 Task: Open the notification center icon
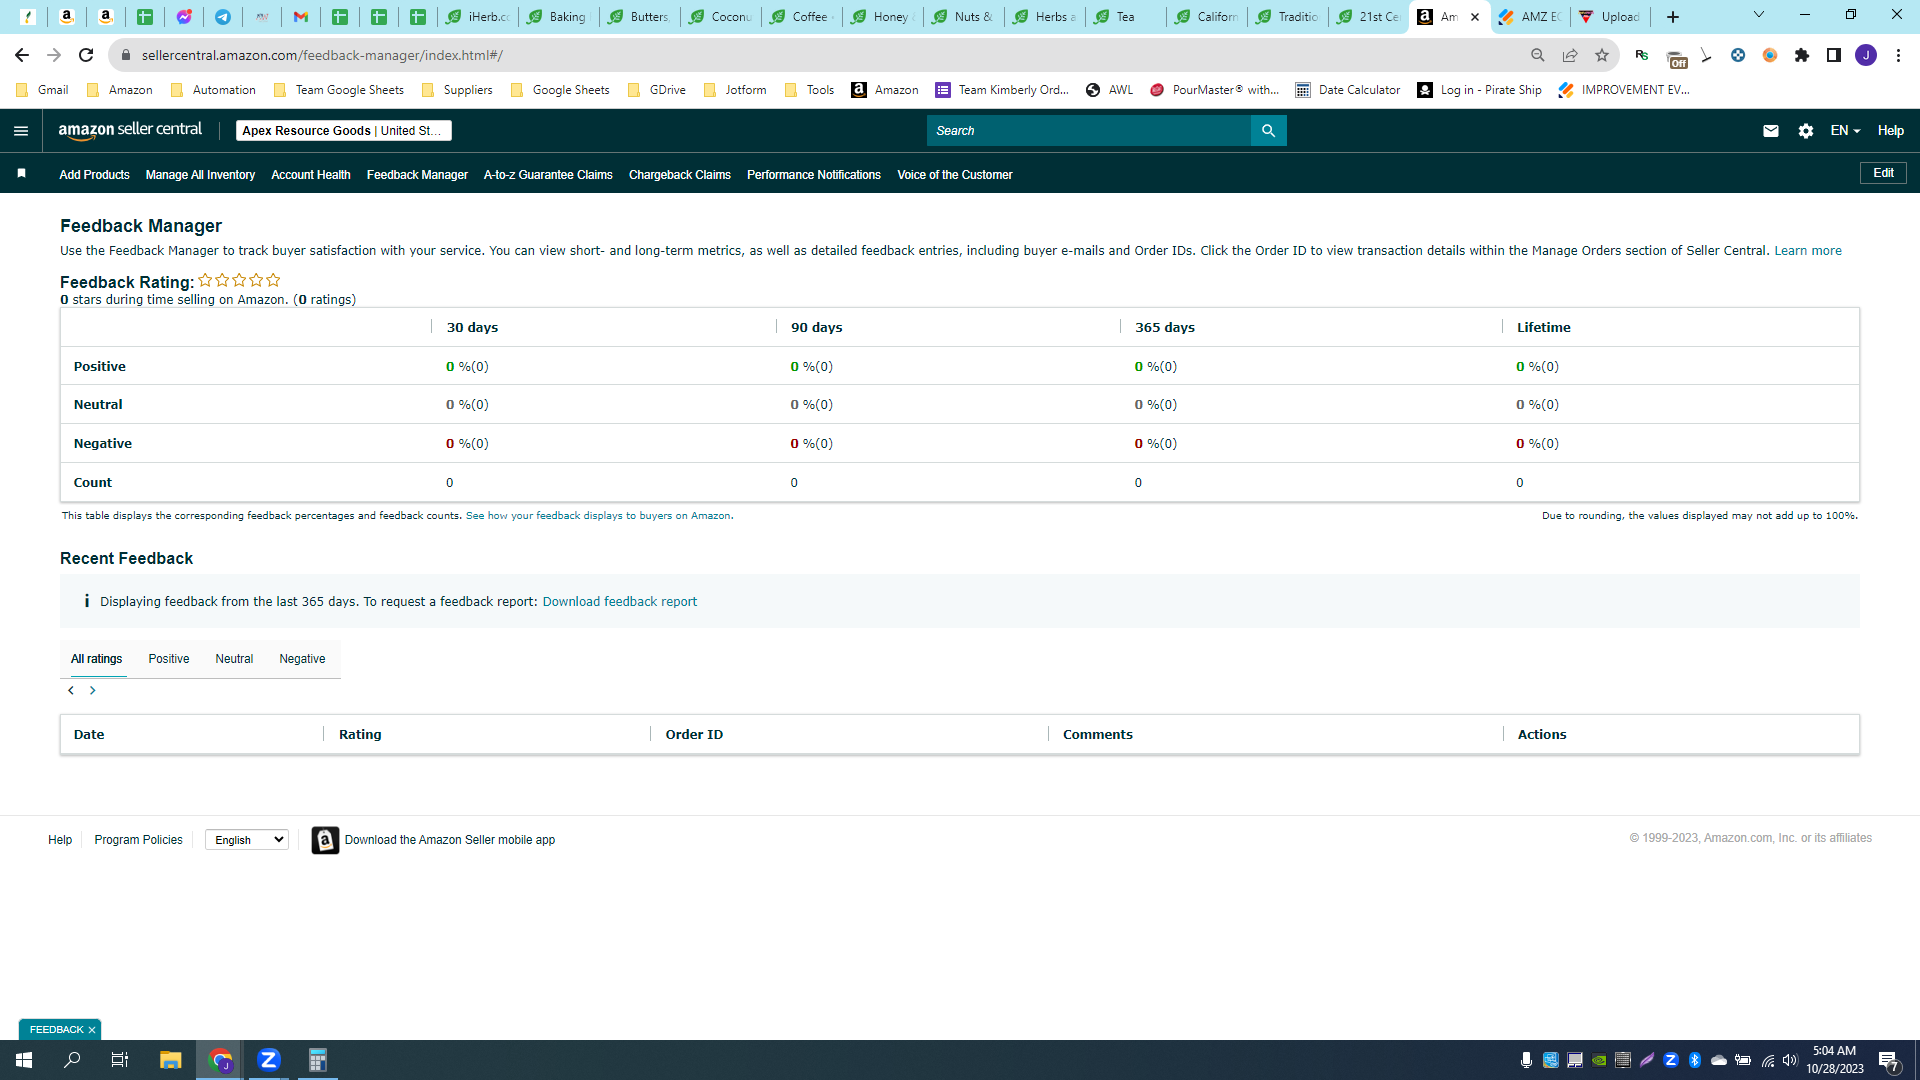pos(1889,1060)
